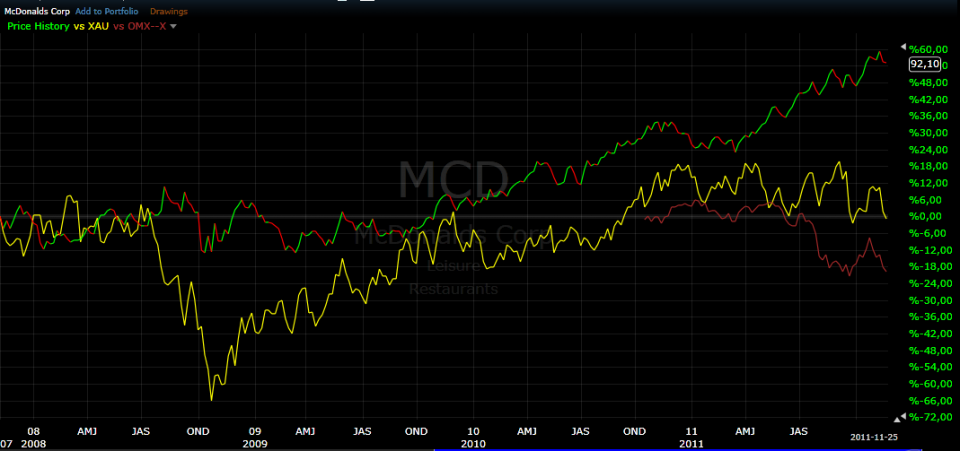The image size is (960, 451).
Task: Click the 92,10 current price box
Action: click(925, 64)
